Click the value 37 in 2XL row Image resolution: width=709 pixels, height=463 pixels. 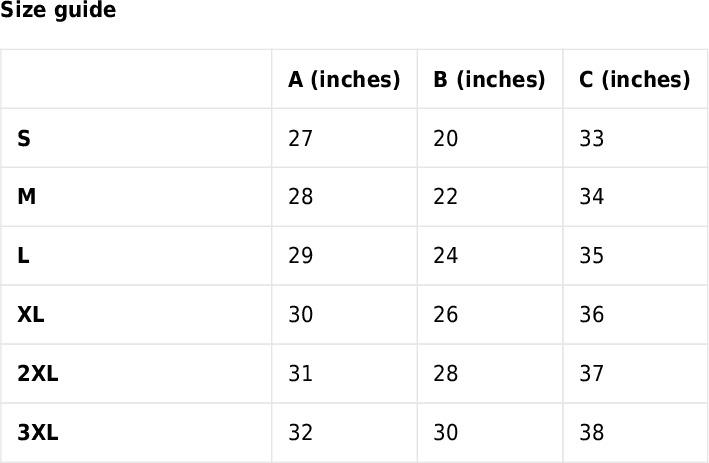click(x=591, y=373)
